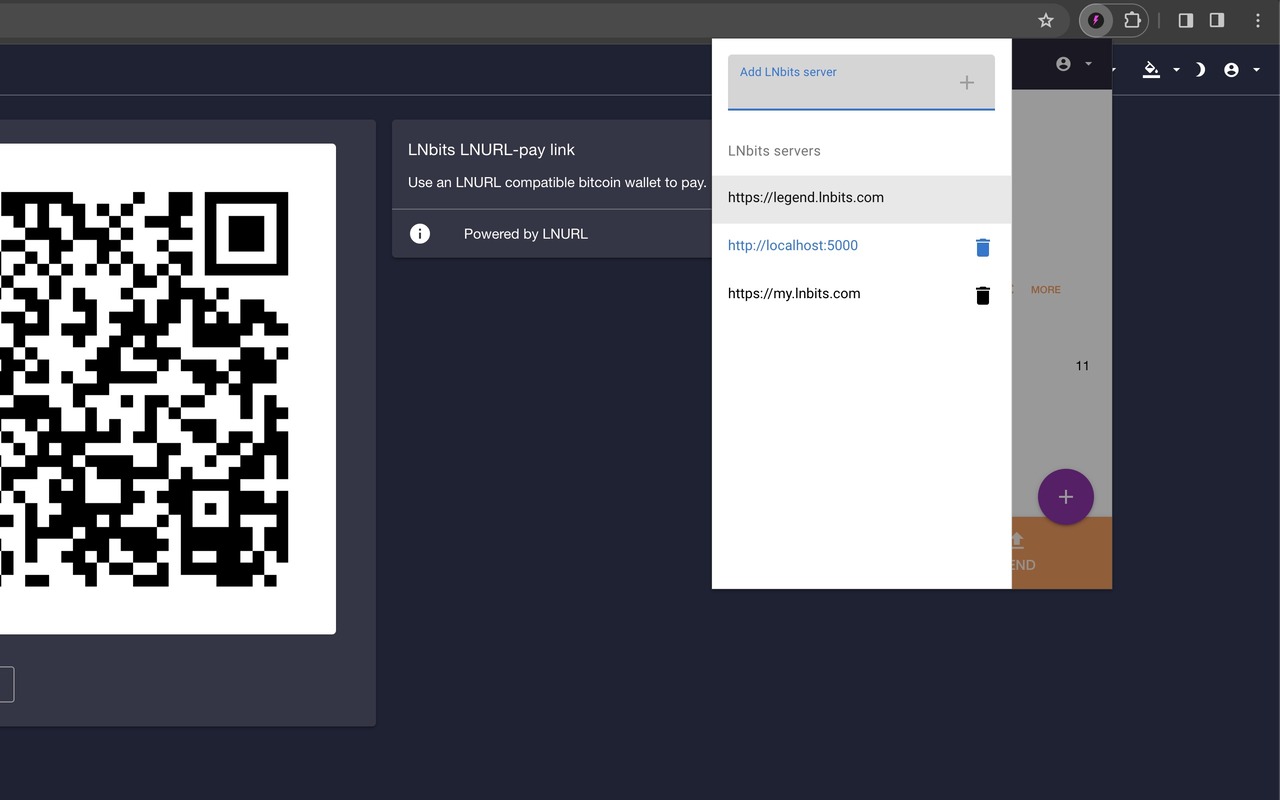
Task: Delete the localhost:5000 server with its trash icon
Action: 982,247
